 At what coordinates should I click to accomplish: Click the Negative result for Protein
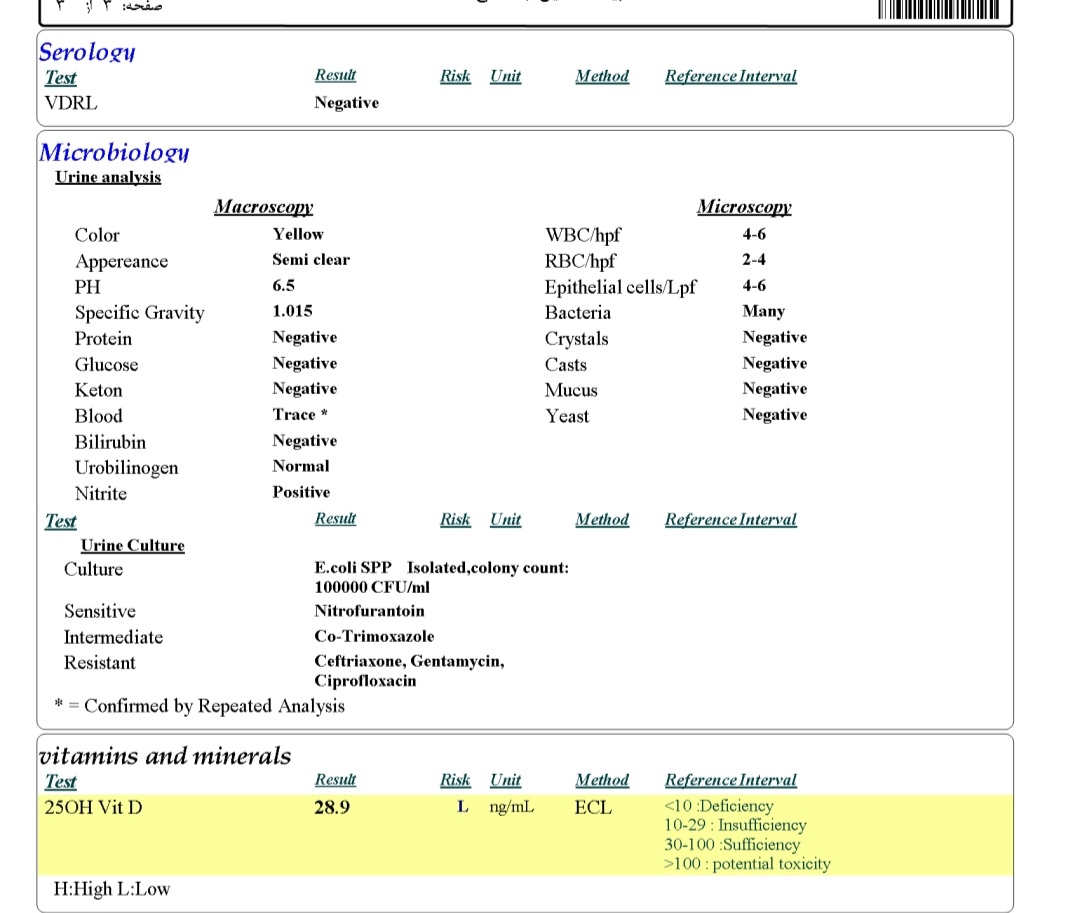[304, 337]
